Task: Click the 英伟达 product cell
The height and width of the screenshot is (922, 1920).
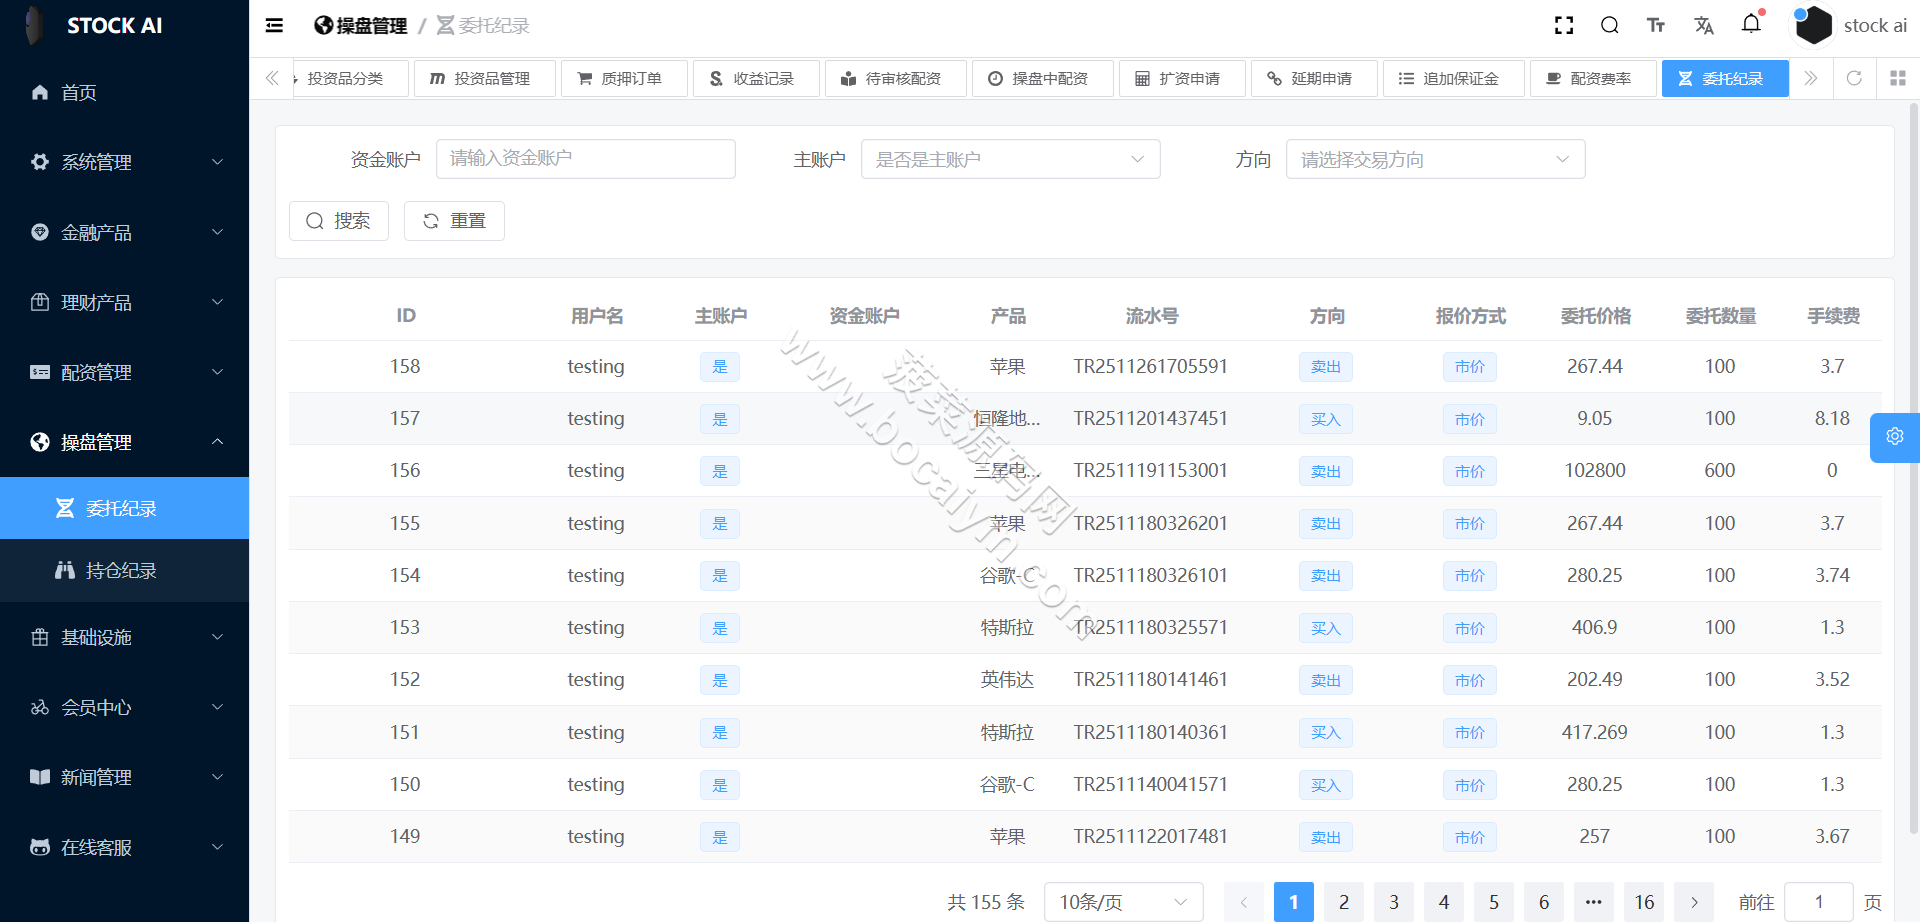Action: pyautogui.click(x=1007, y=679)
